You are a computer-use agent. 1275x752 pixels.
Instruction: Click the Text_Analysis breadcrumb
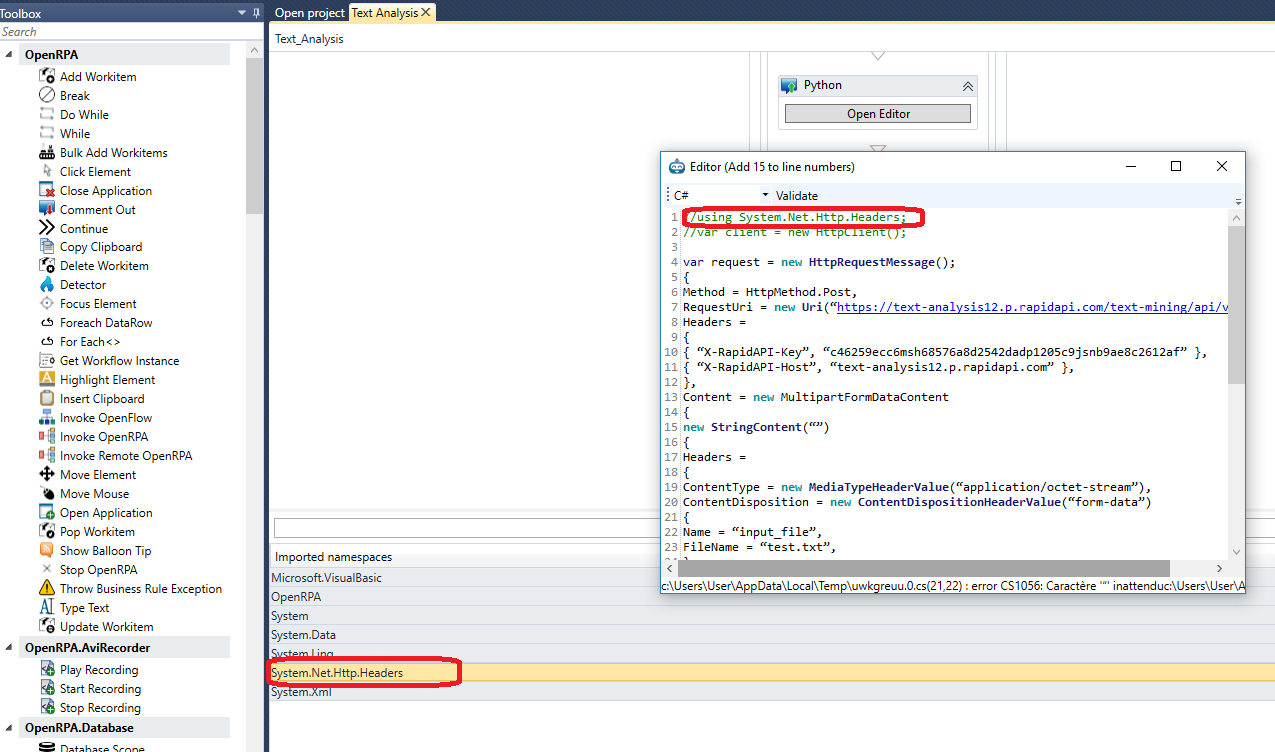(309, 39)
